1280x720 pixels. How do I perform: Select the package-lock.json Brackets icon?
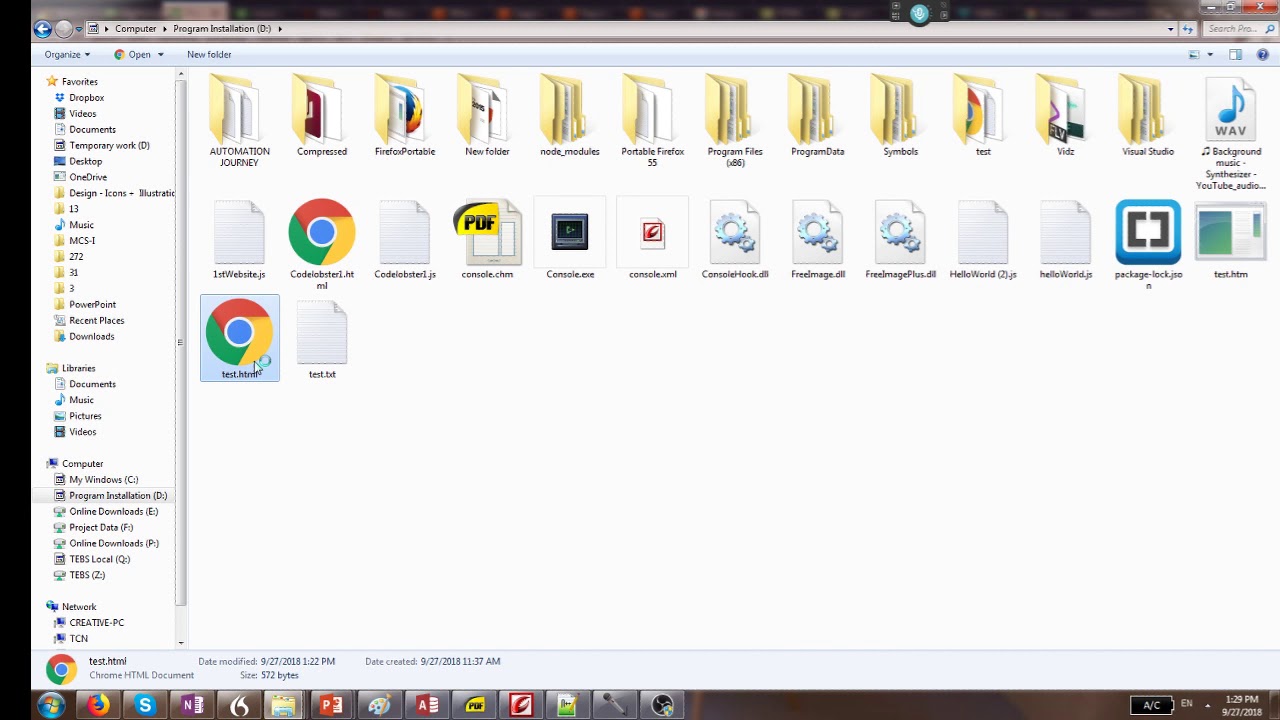coord(1148,232)
